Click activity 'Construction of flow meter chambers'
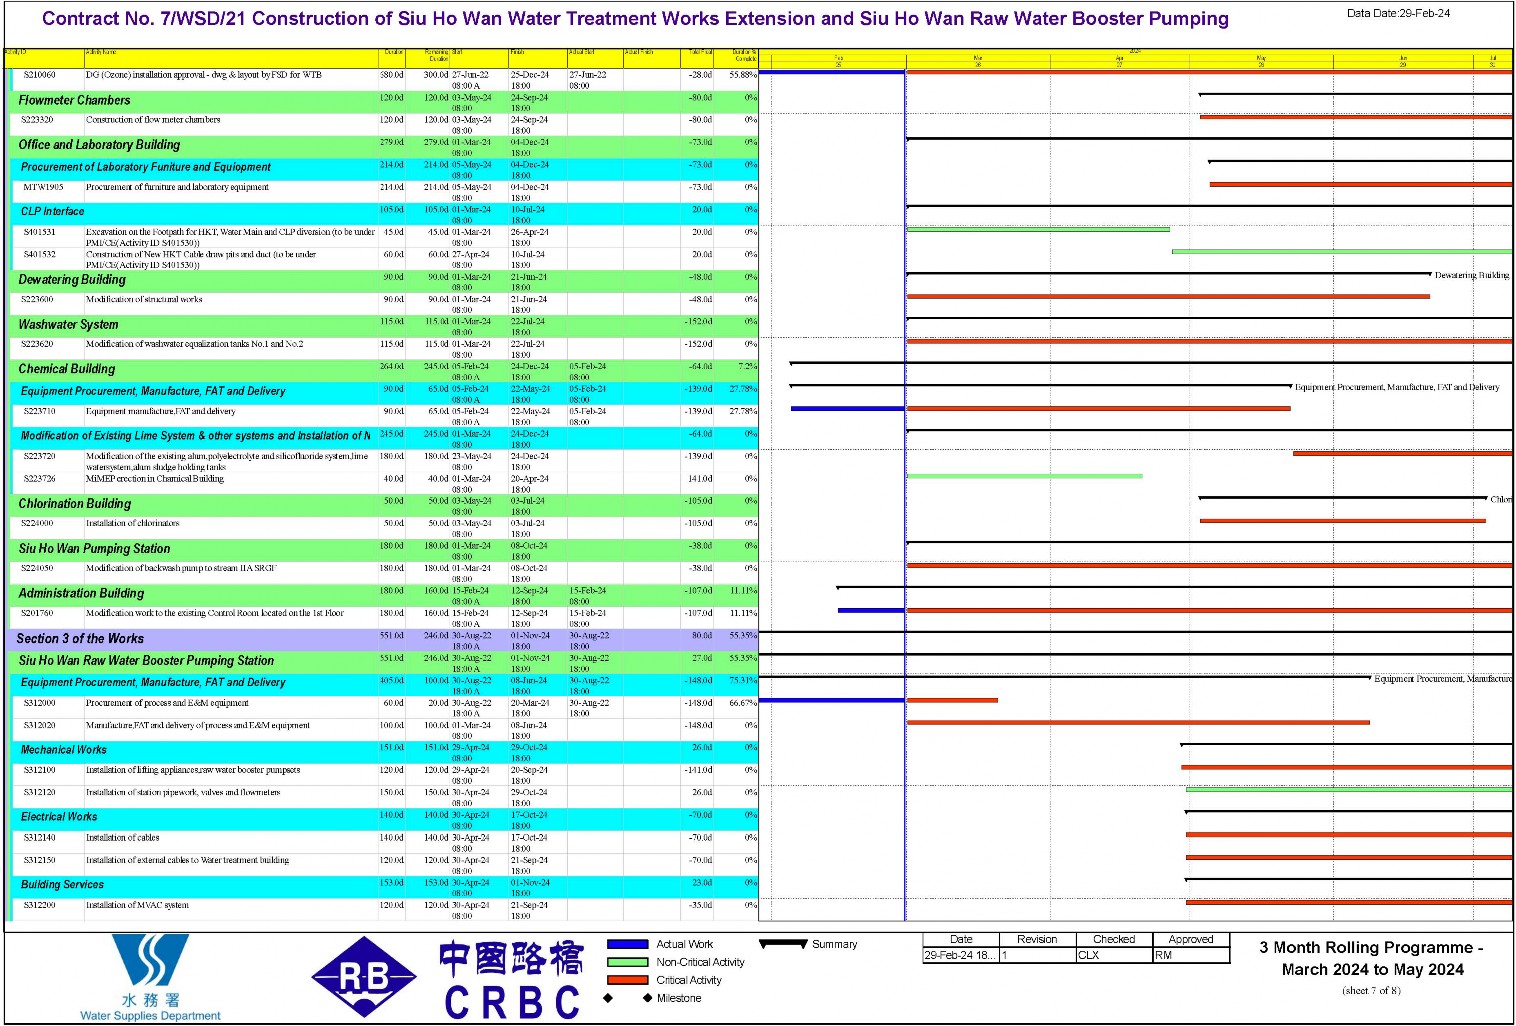 click(x=153, y=120)
